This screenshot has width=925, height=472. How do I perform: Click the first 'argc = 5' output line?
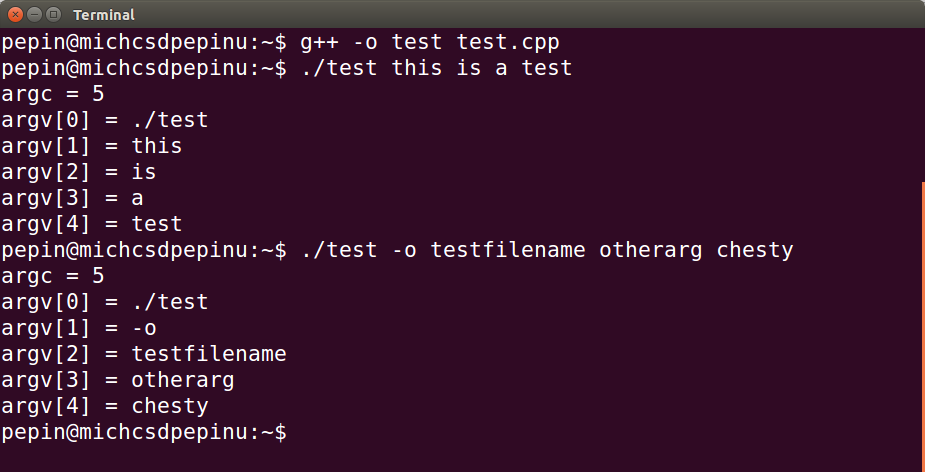click(x=52, y=94)
